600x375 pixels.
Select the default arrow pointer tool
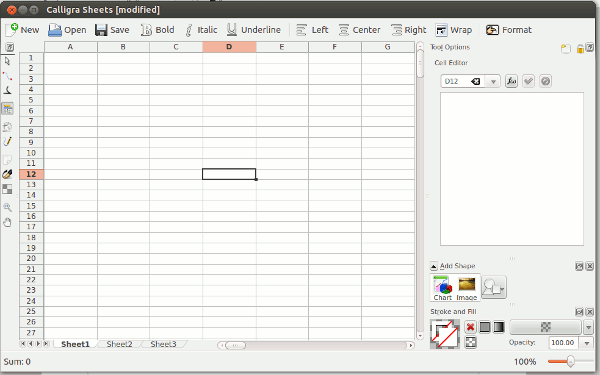point(7,61)
